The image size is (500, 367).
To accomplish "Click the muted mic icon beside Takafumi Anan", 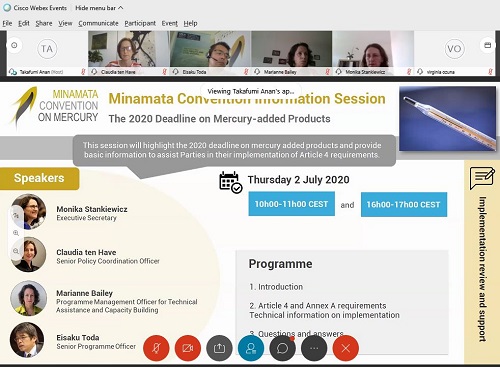I will tap(83, 71).
